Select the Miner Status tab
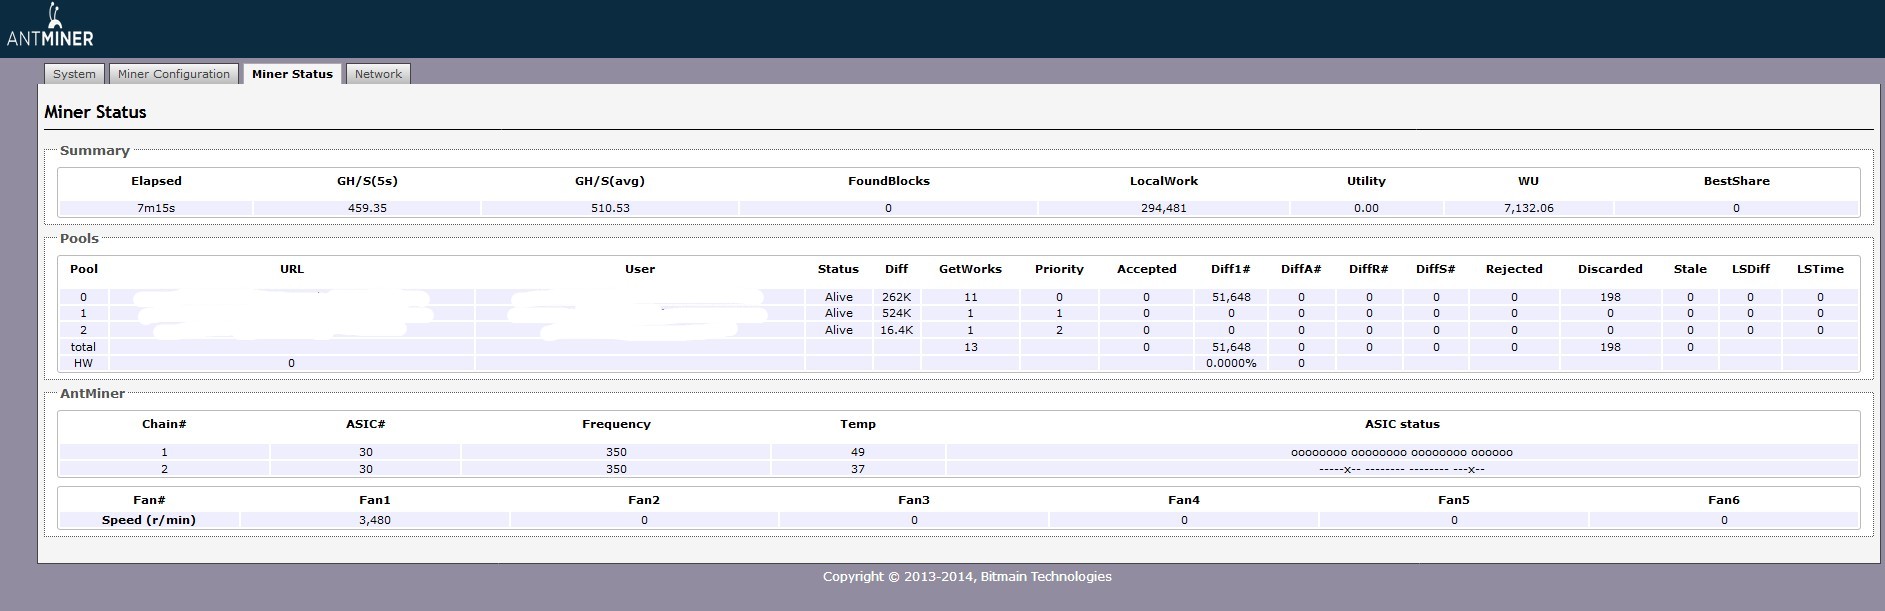Image resolution: width=1885 pixels, height=611 pixels. pyautogui.click(x=292, y=74)
